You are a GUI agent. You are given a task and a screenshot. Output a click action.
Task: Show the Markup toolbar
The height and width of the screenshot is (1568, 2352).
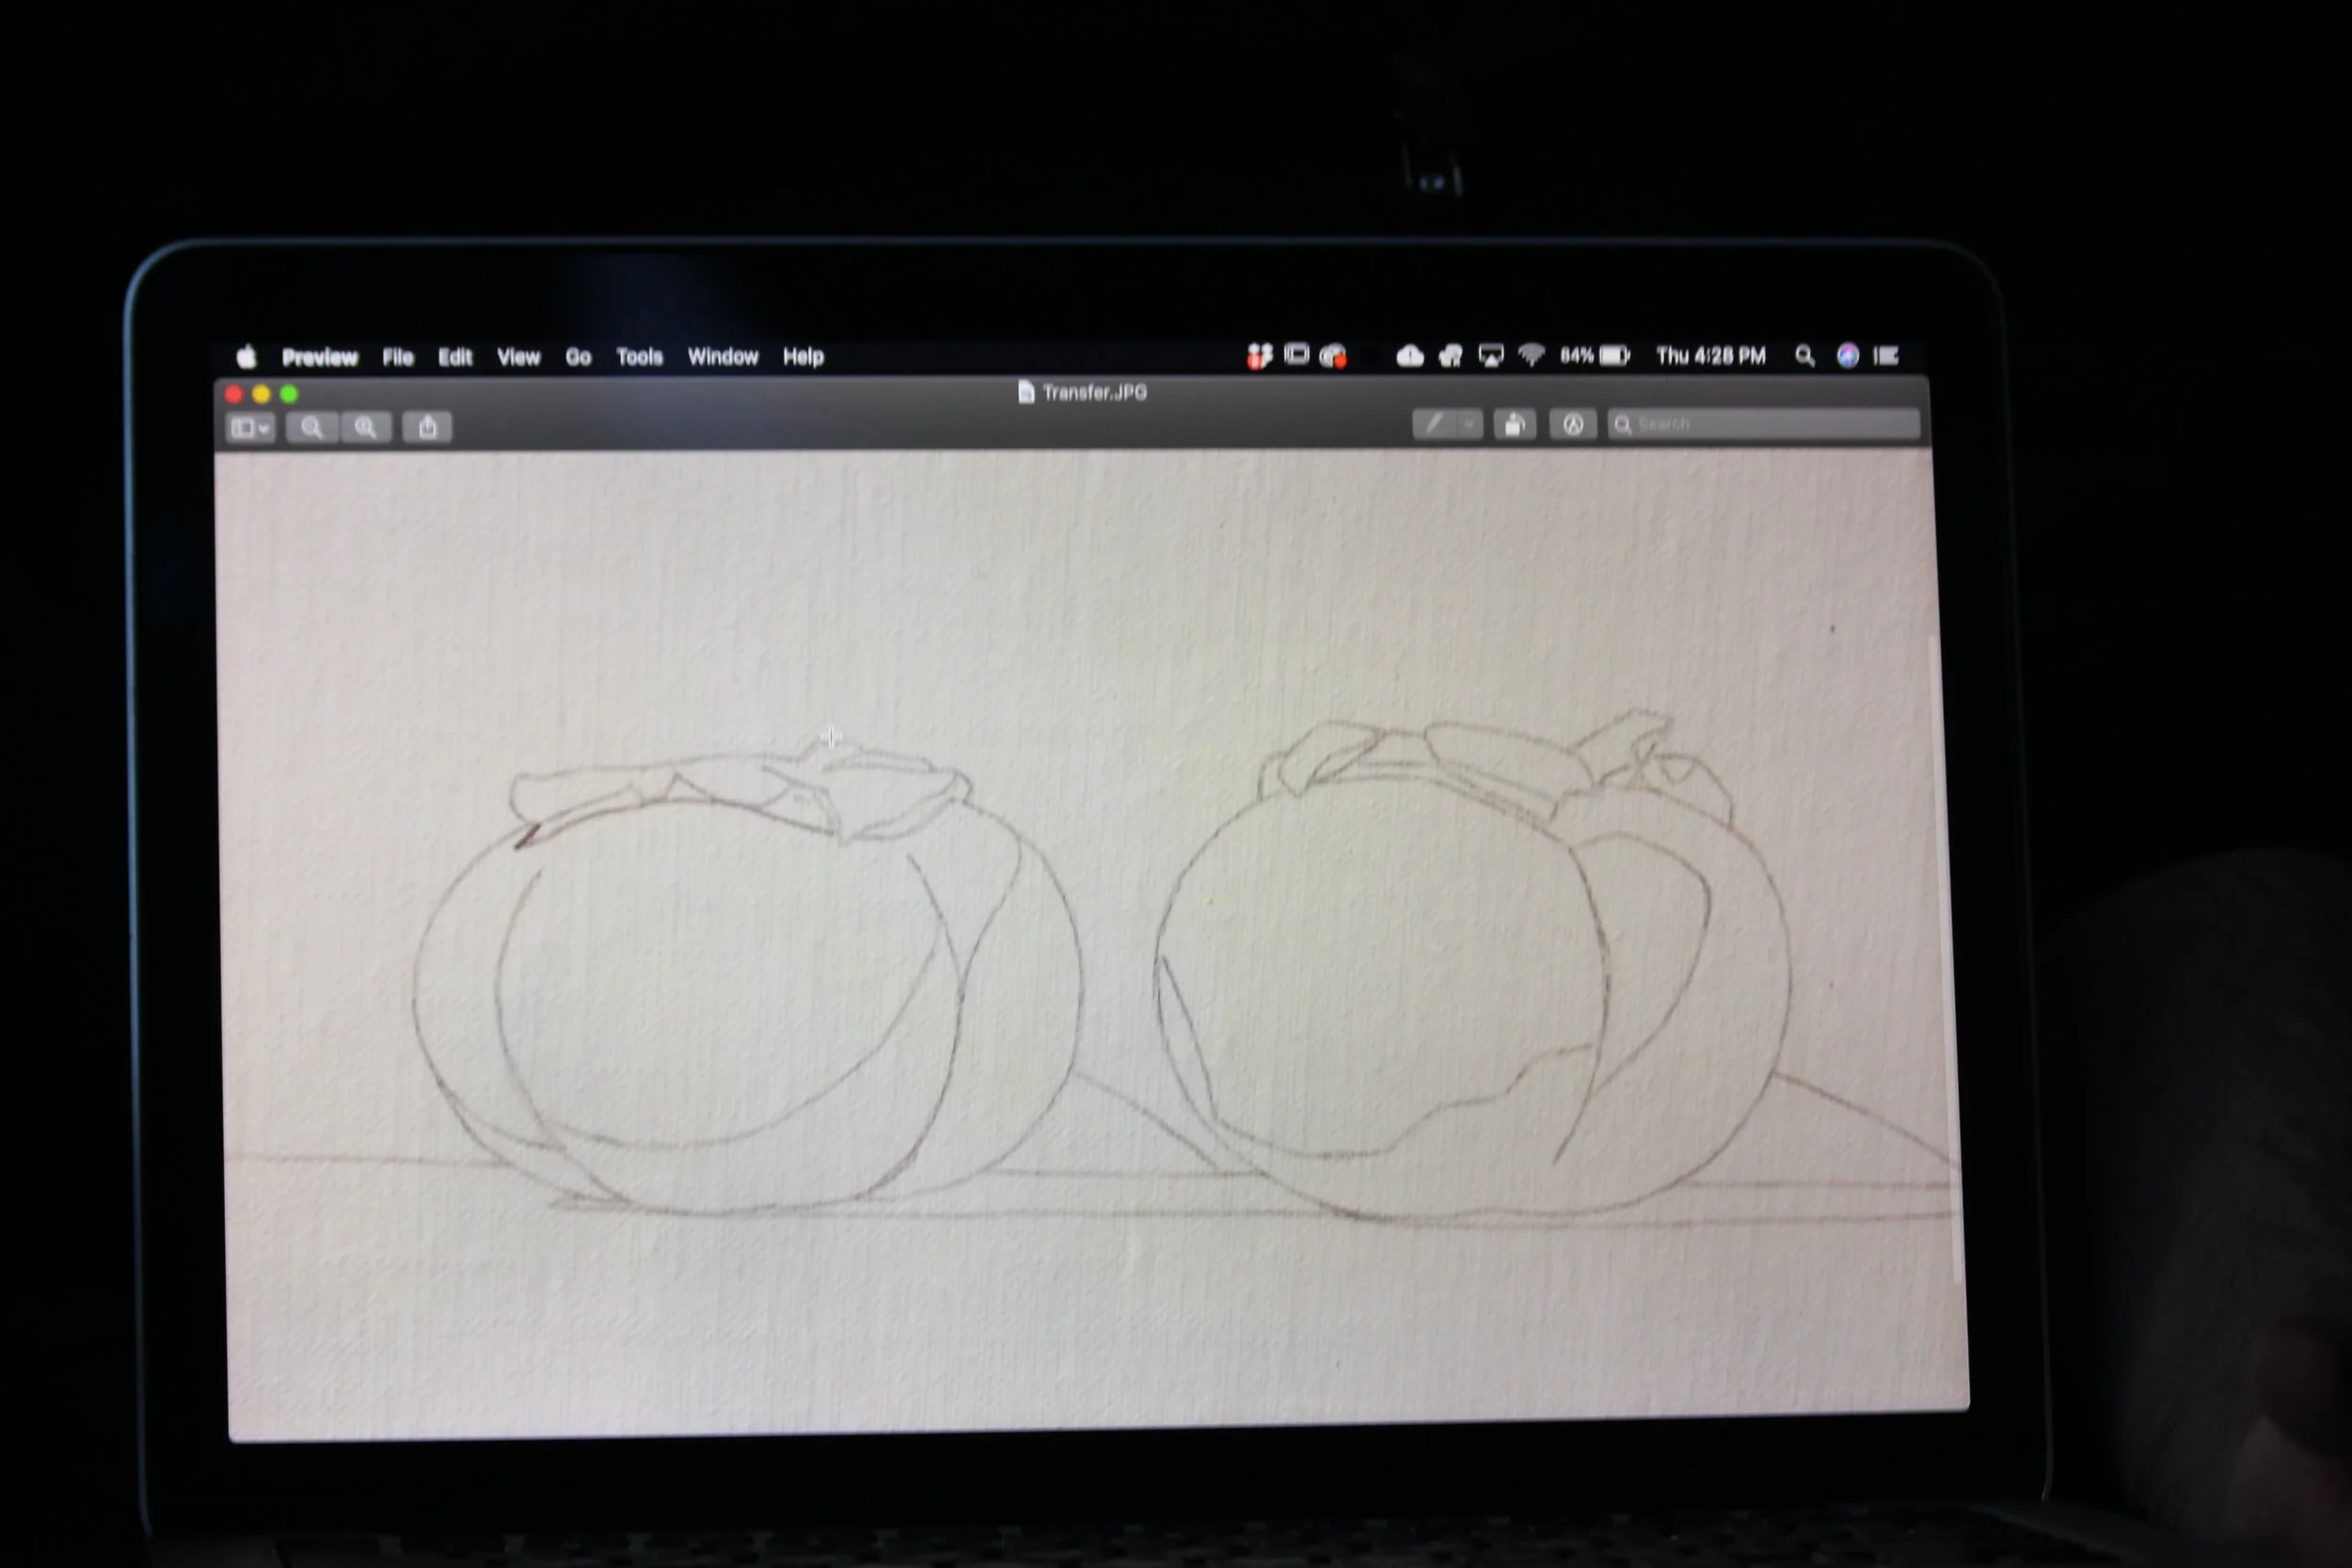pyautogui.click(x=1573, y=425)
